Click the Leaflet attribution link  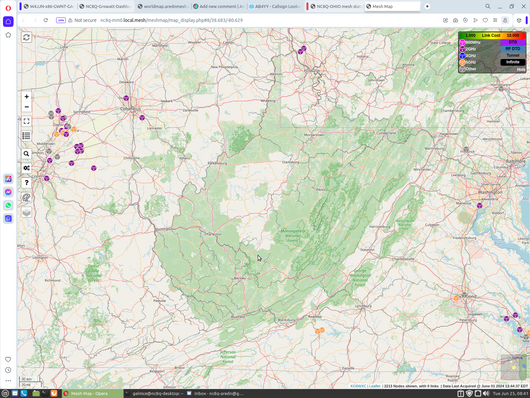(x=375, y=386)
